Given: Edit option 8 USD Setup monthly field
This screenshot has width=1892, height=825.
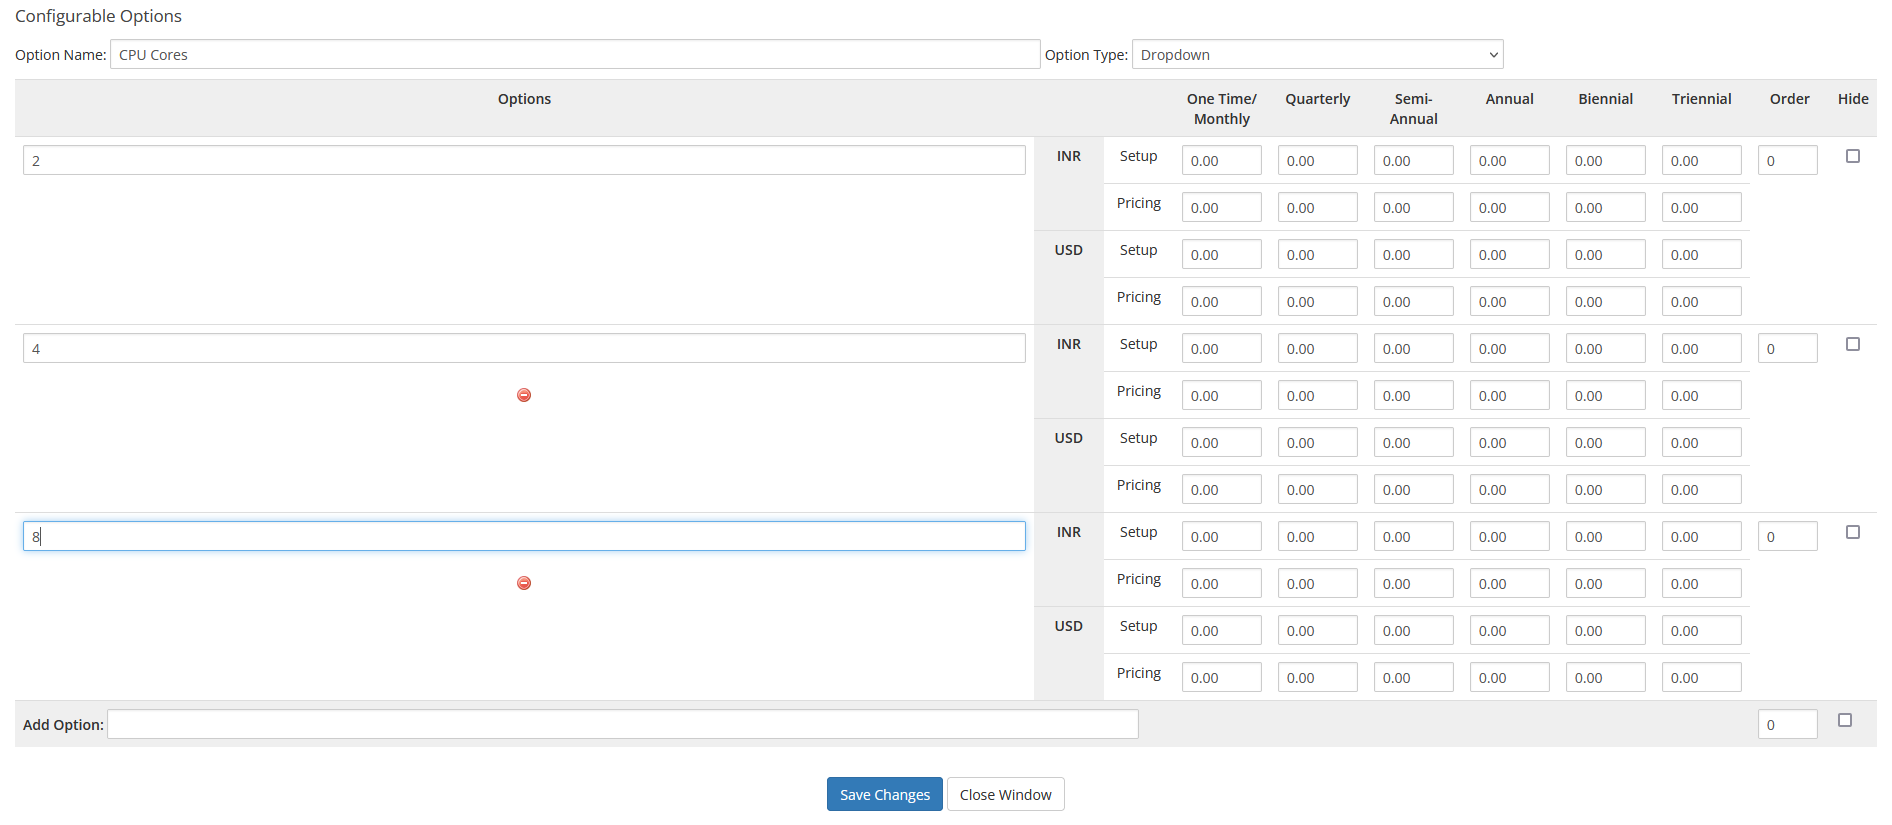Looking at the screenshot, I should click(1222, 630).
